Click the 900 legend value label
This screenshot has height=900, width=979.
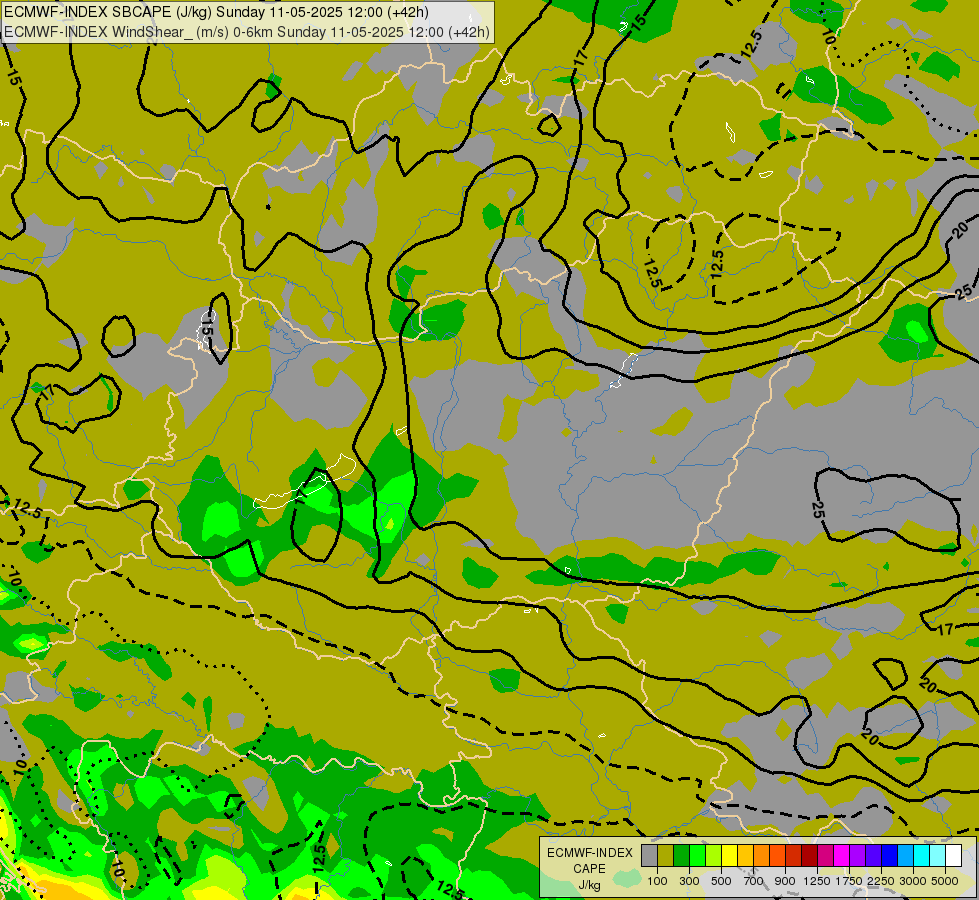click(x=785, y=881)
